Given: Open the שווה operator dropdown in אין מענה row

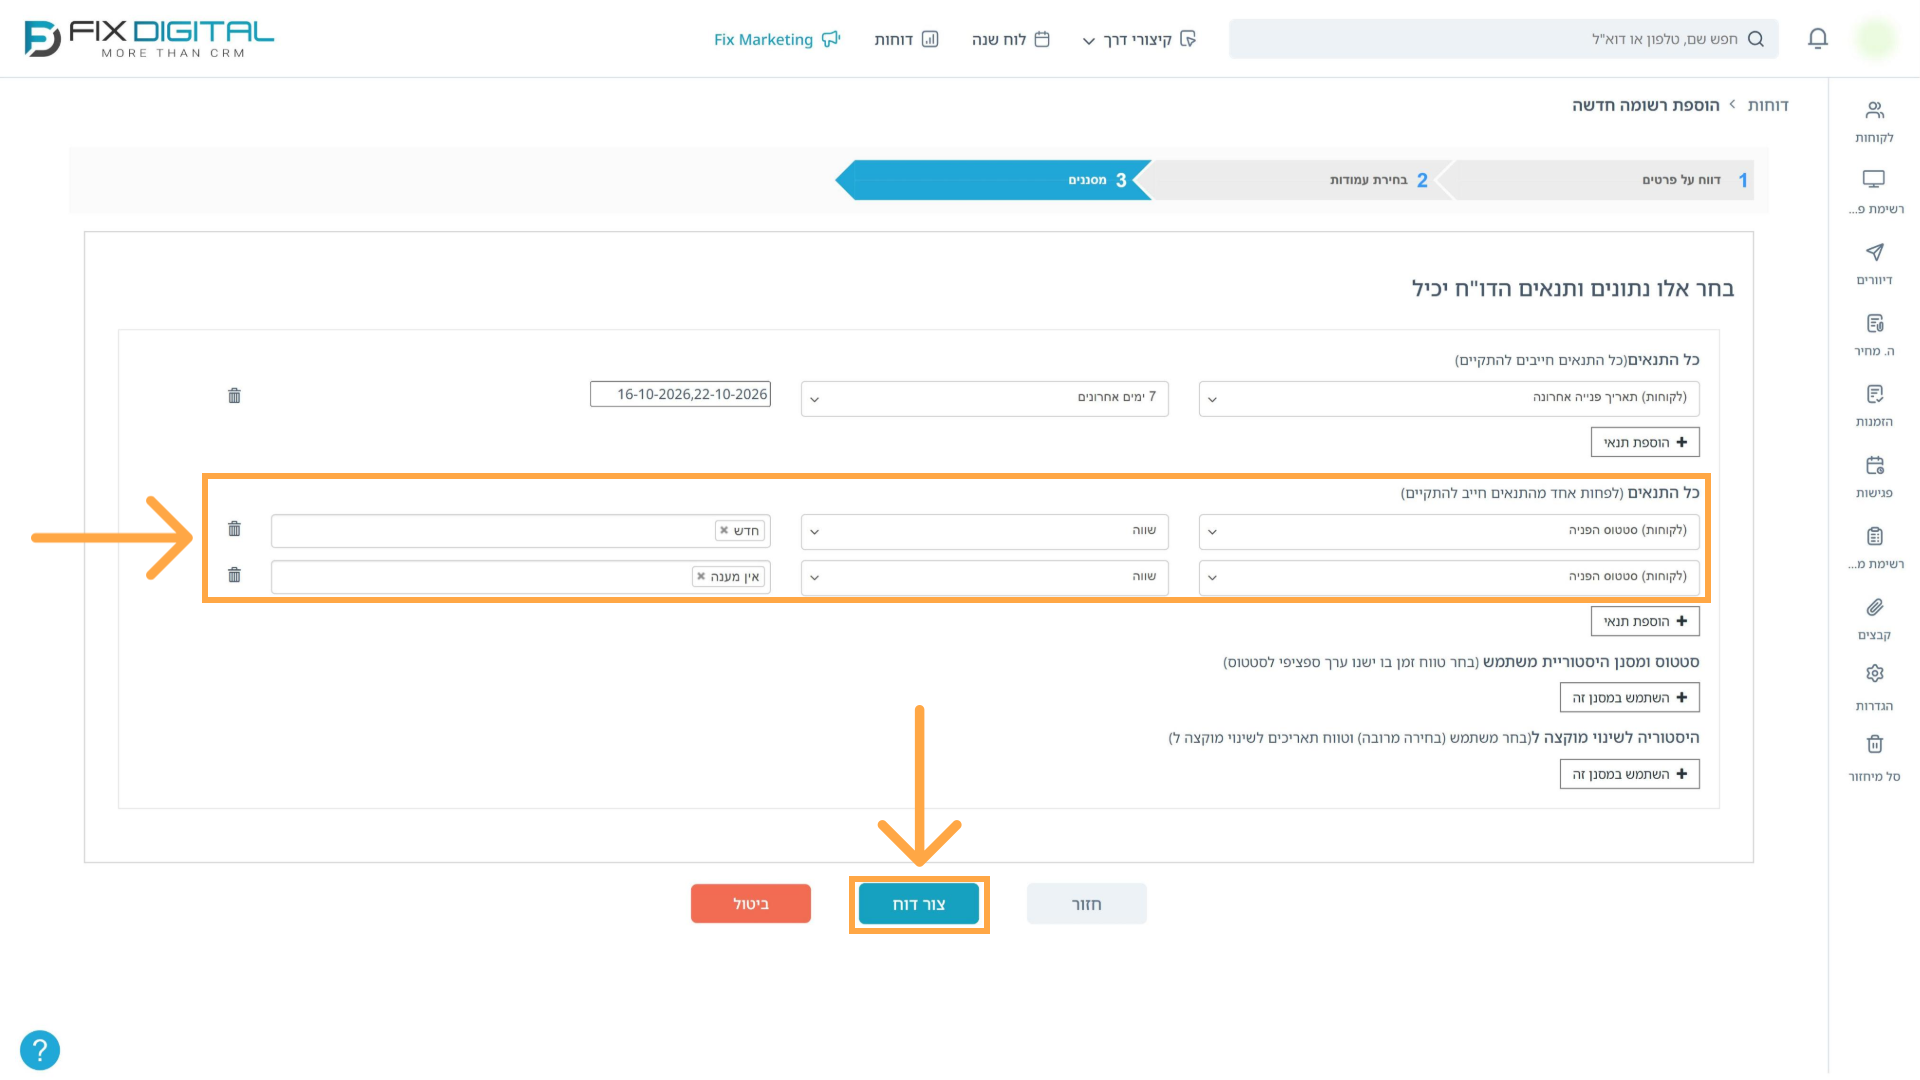Looking at the screenshot, I should 984,577.
